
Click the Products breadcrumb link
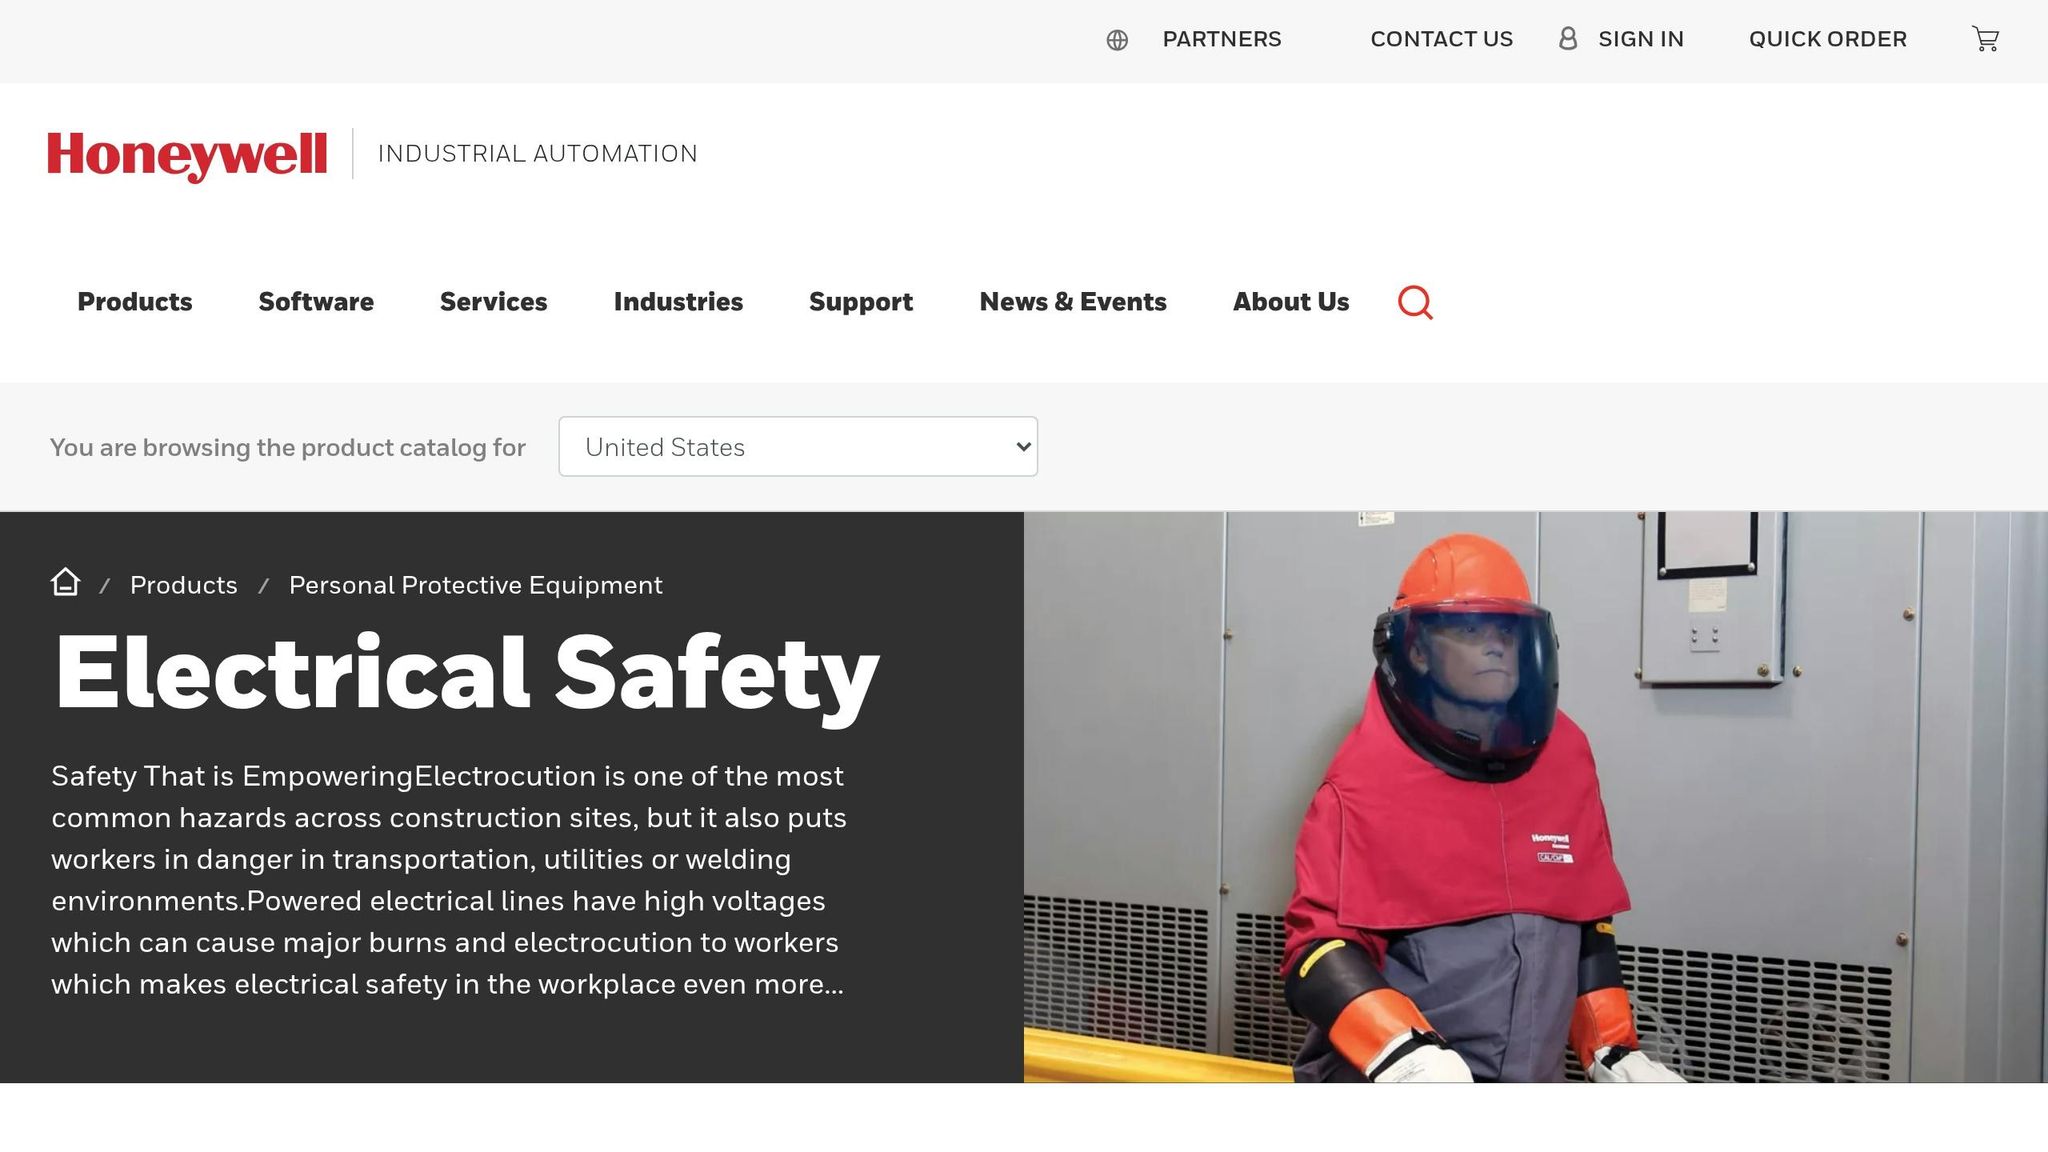pos(184,585)
